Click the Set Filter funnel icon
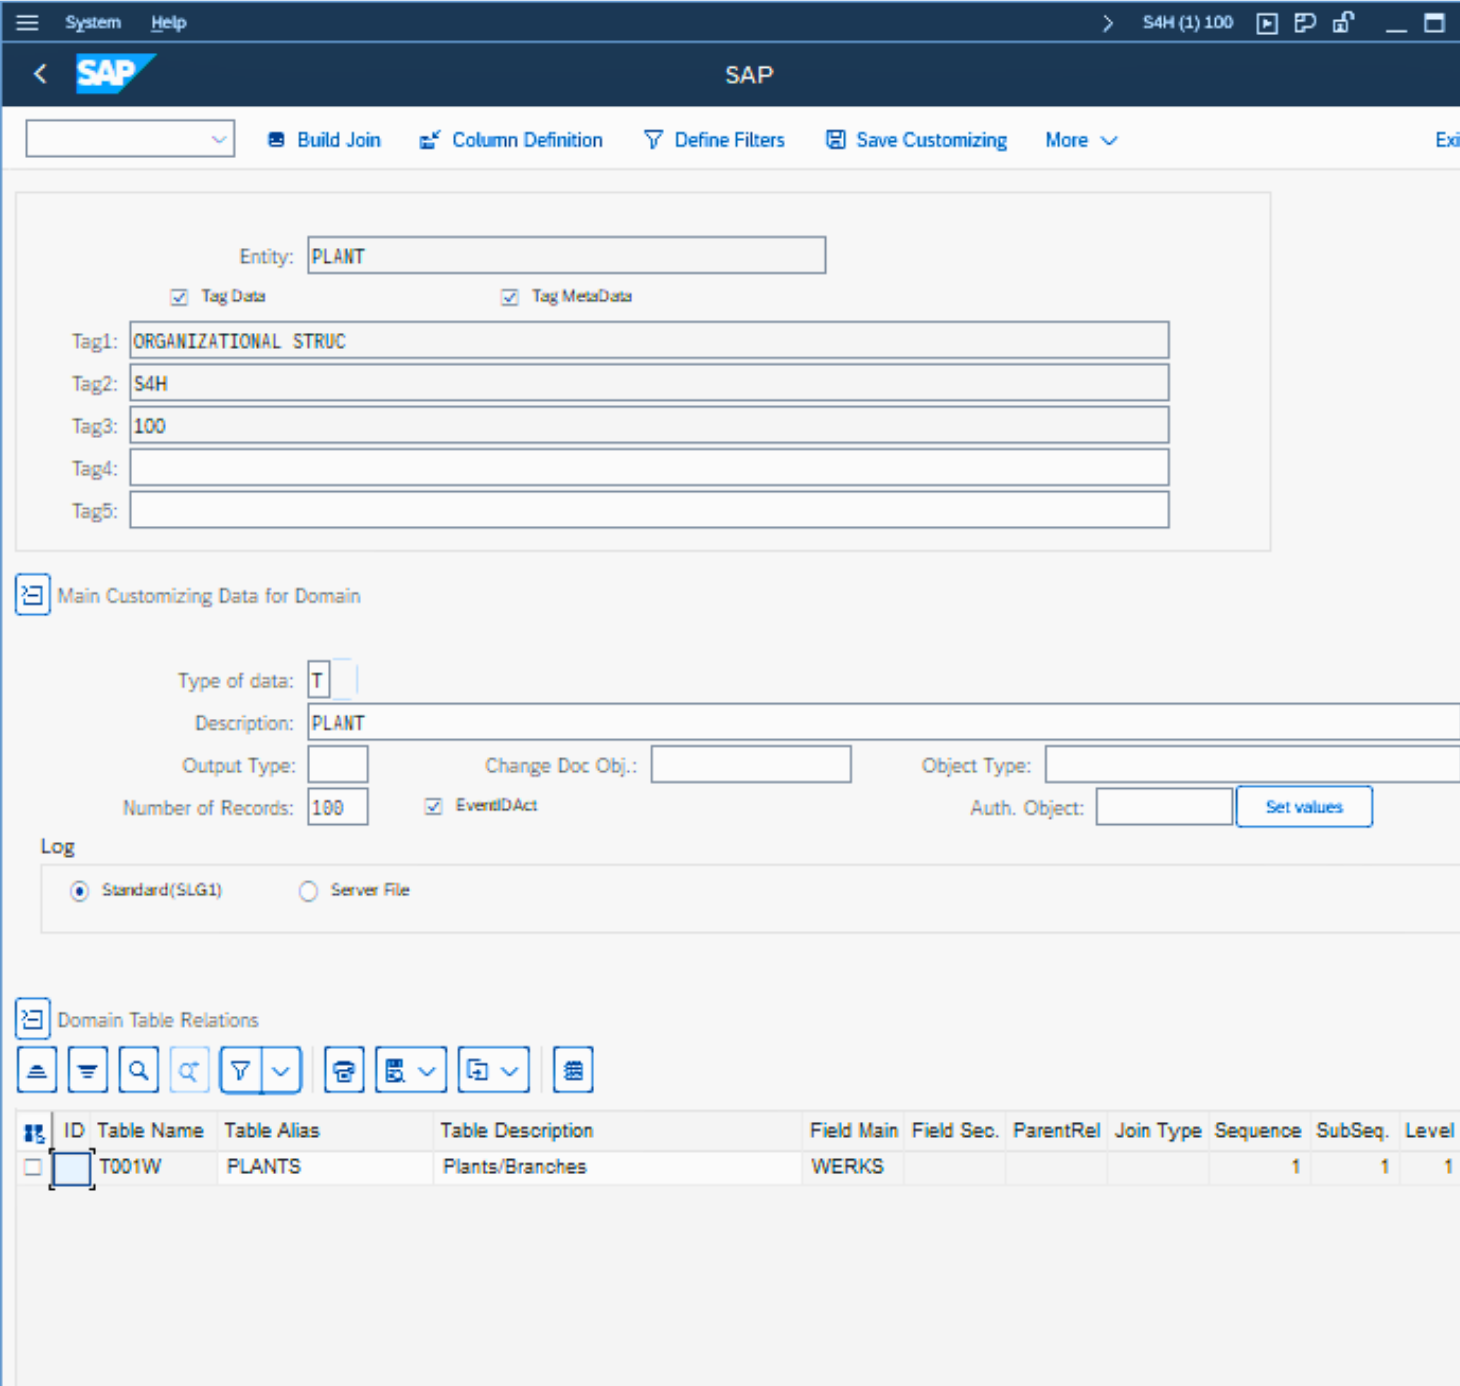The image size is (1460, 1386). pos(241,1071)
